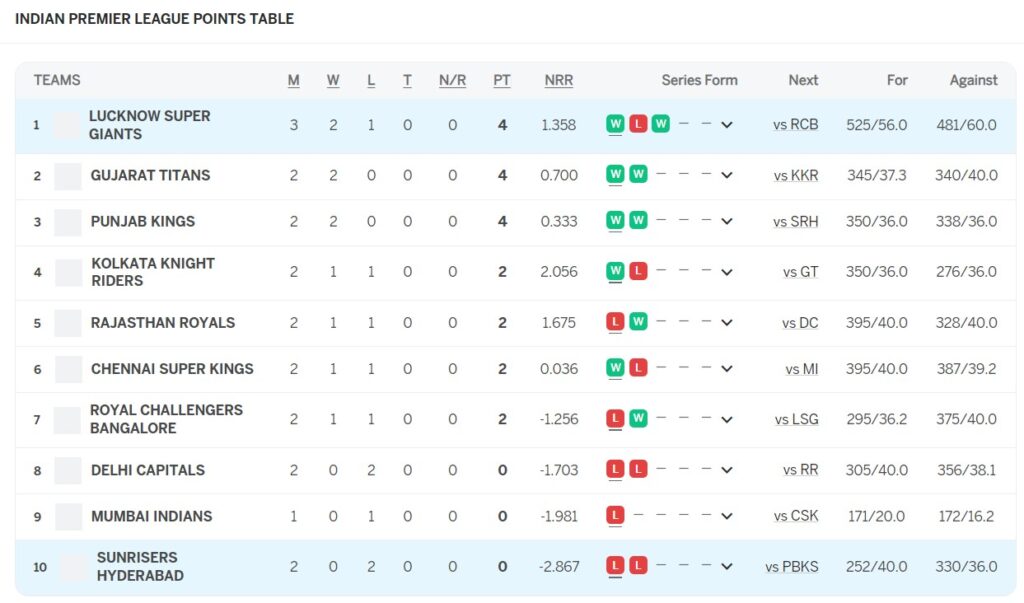
Task: Sort by PT column header
Action: tap(502, 80)
